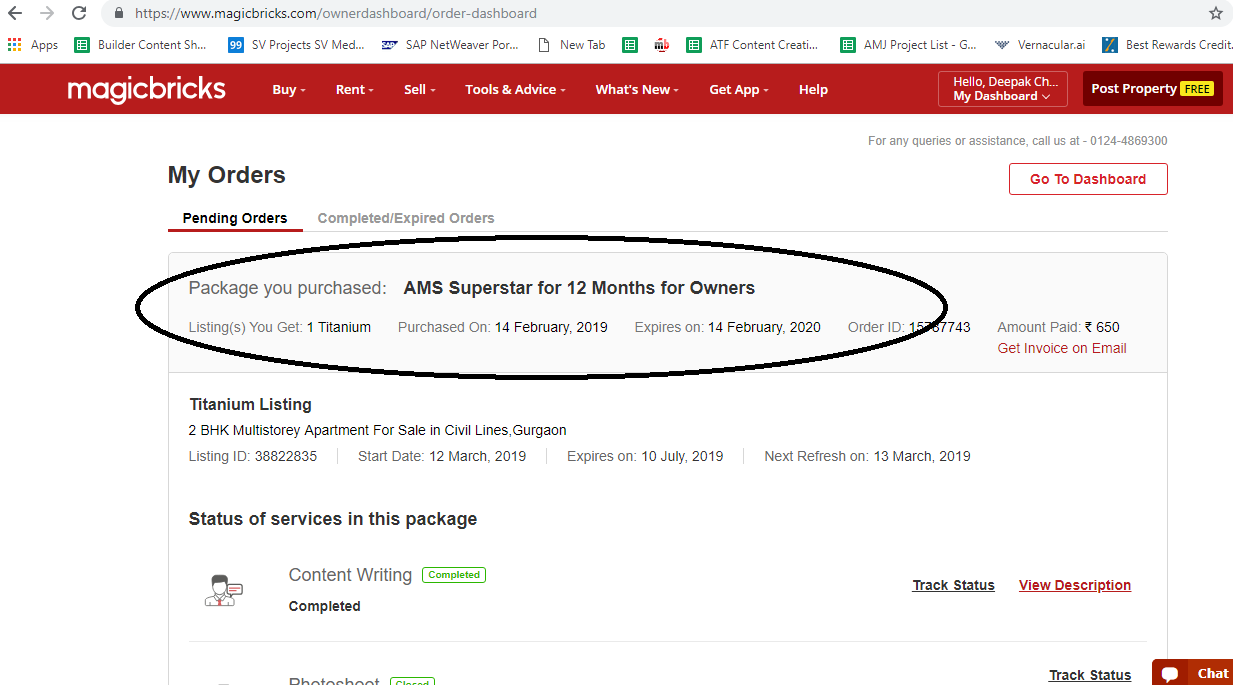This screenshot has height=685, width=1233.
Task: Switch to Completed/Expired Orders tab
Action: tap(405, 218)
